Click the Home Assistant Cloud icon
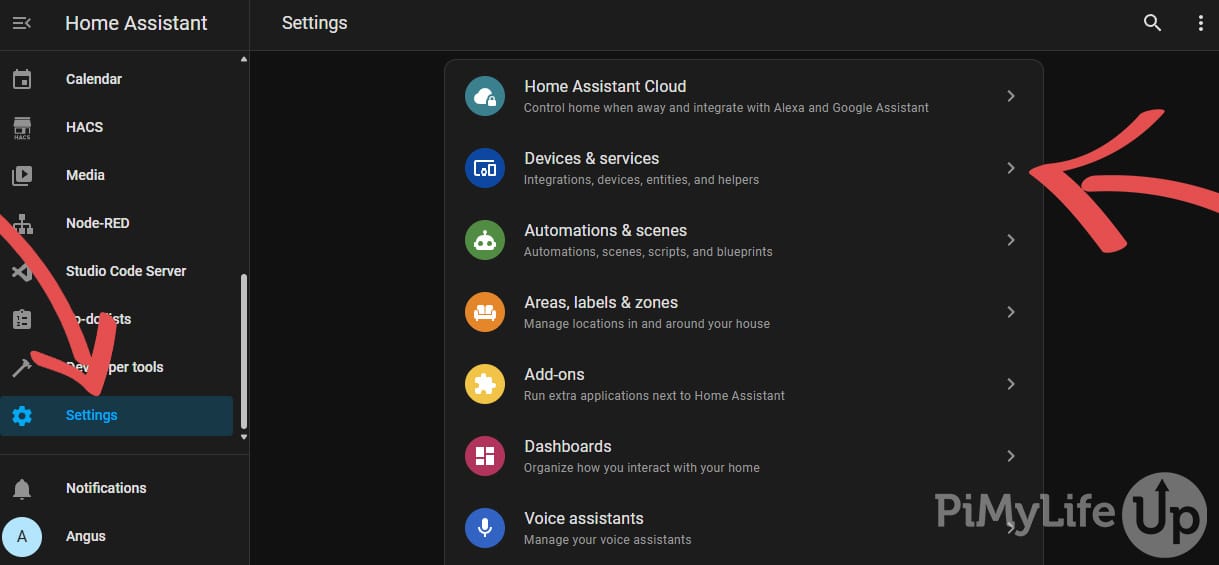Viewport: 1219px width, 565px height. (485, 96)
